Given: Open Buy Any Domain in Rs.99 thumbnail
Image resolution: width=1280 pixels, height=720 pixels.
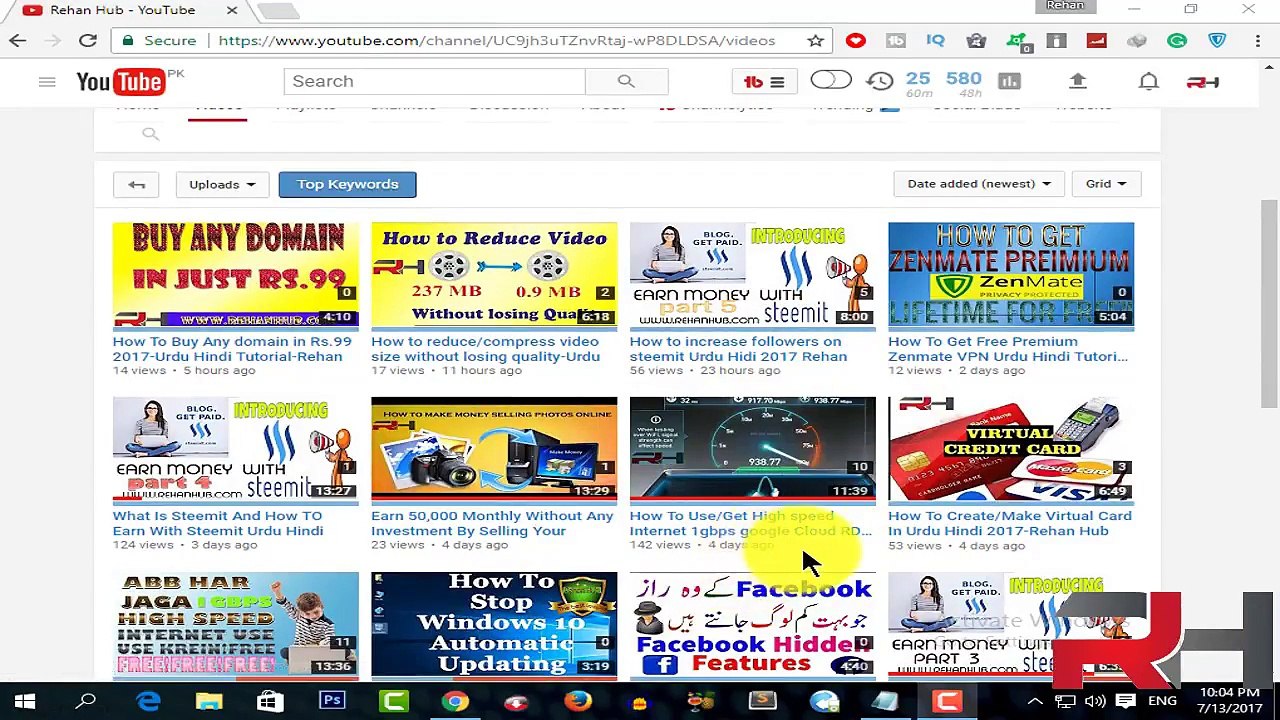Looking at the screenshot, I should click(x=235, y=275).
